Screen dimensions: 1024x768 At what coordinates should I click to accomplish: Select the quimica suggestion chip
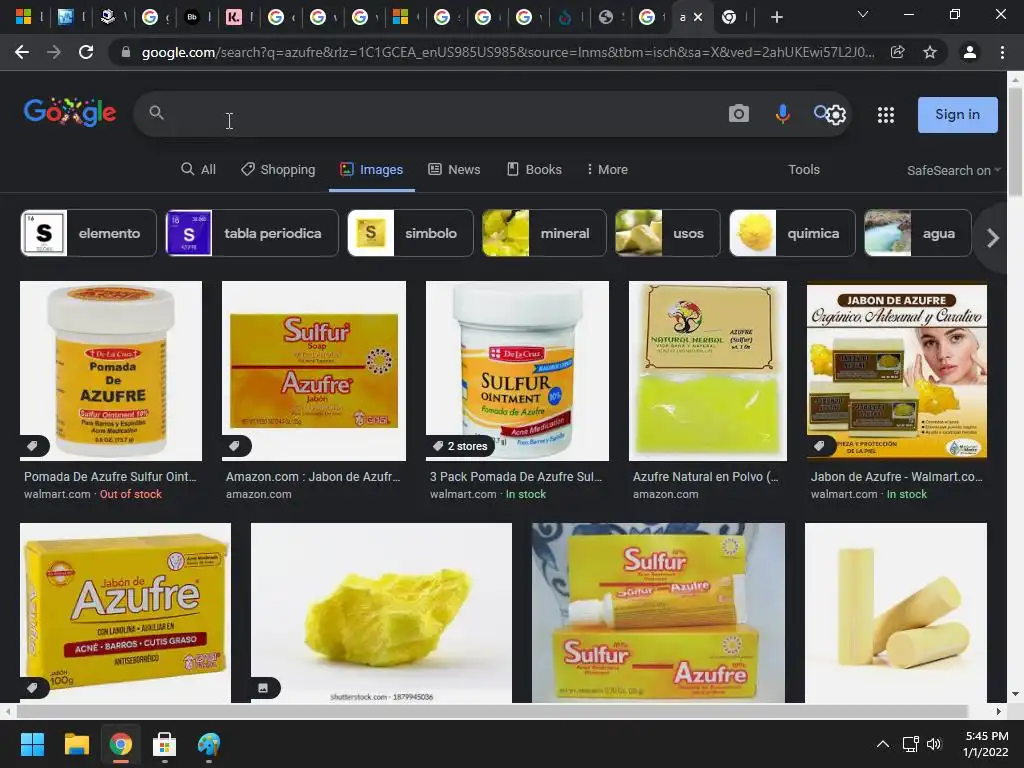pos(792,233)
